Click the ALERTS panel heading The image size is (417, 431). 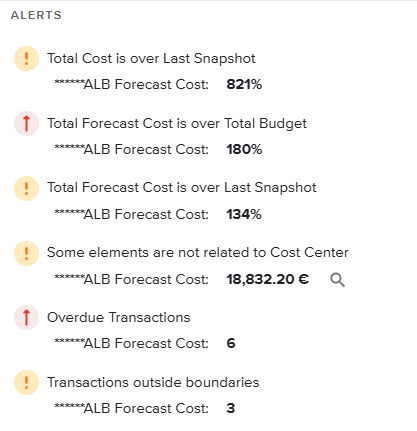point(36,15)
